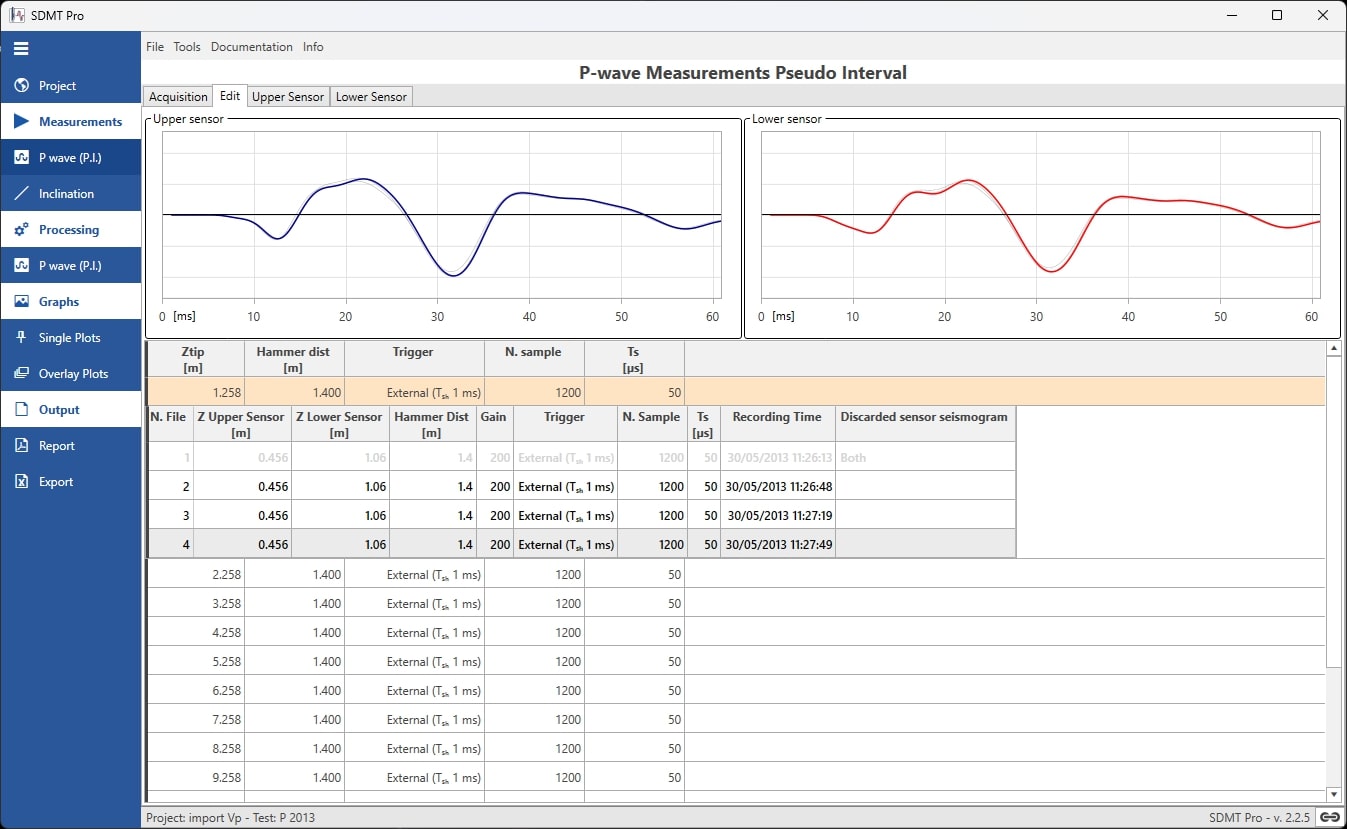
Task: Click the Lower sensor seismogram plot
Action: [1040, 215]
